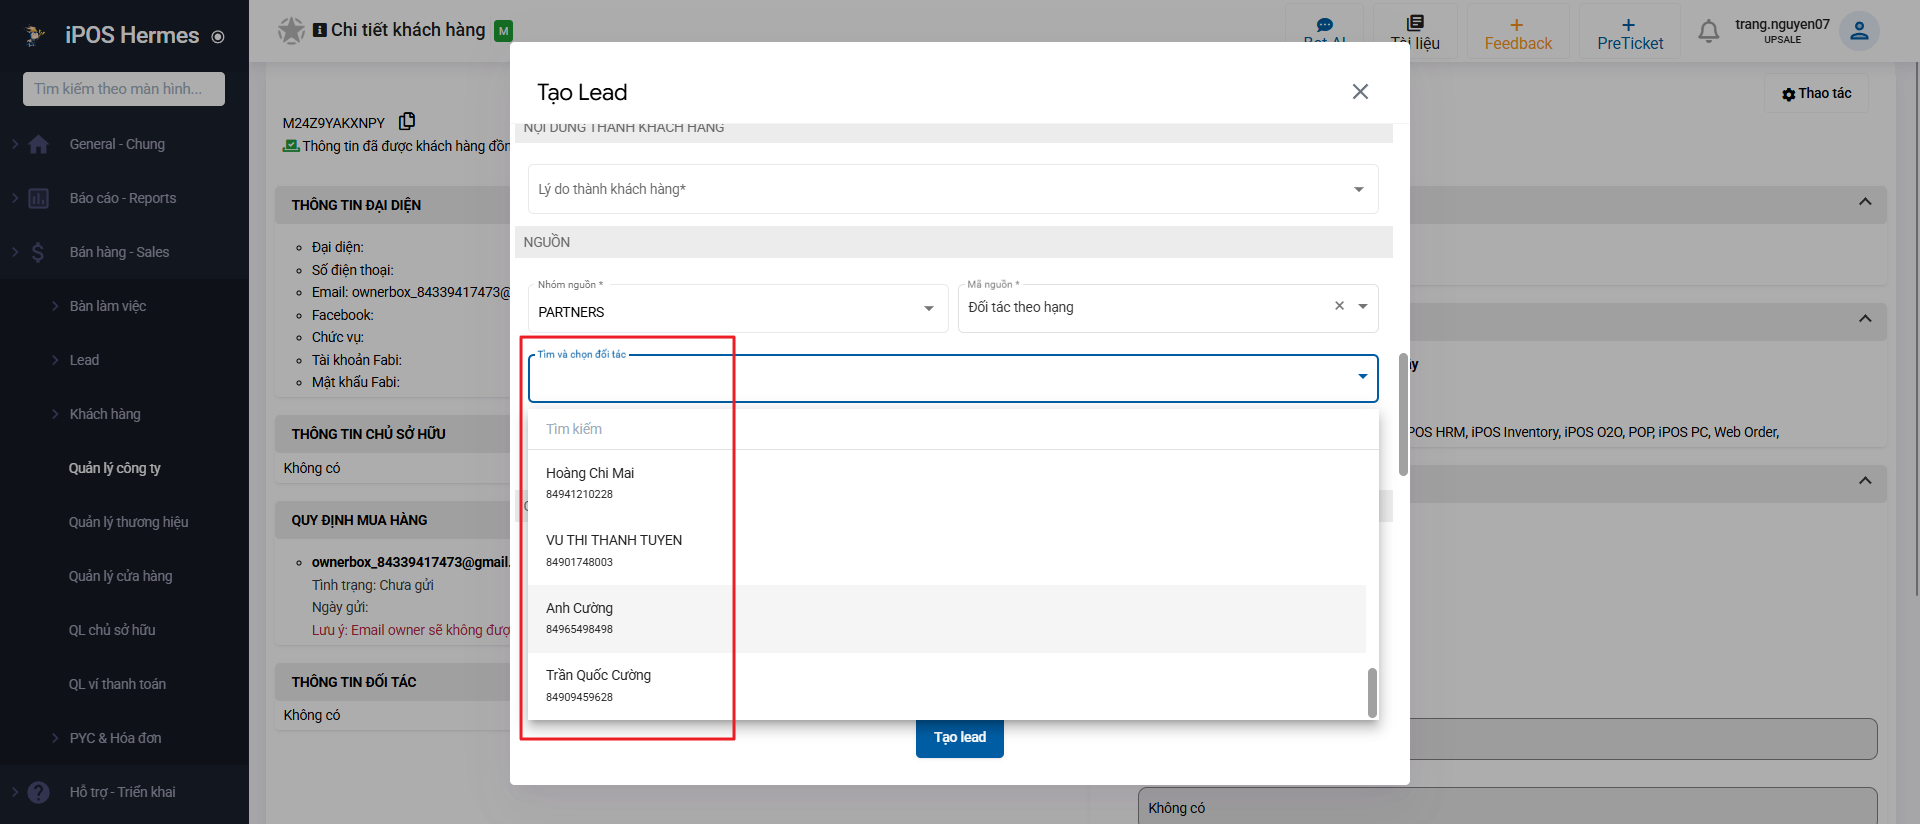1920x824 pixels.
Task: Click the THÔNG TIN ĐỐI TÁC heading
Action: tap(354, 682)
